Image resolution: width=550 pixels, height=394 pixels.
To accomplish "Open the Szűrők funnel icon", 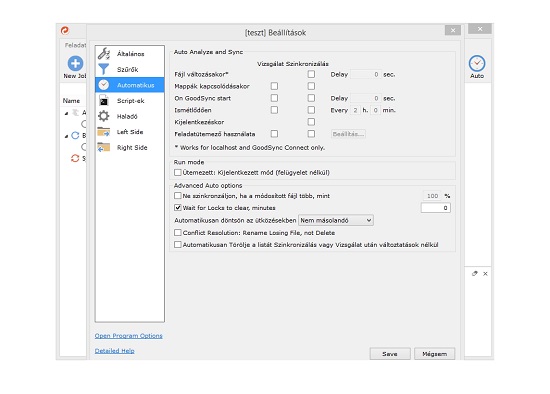I will click(x=104, y=69).
